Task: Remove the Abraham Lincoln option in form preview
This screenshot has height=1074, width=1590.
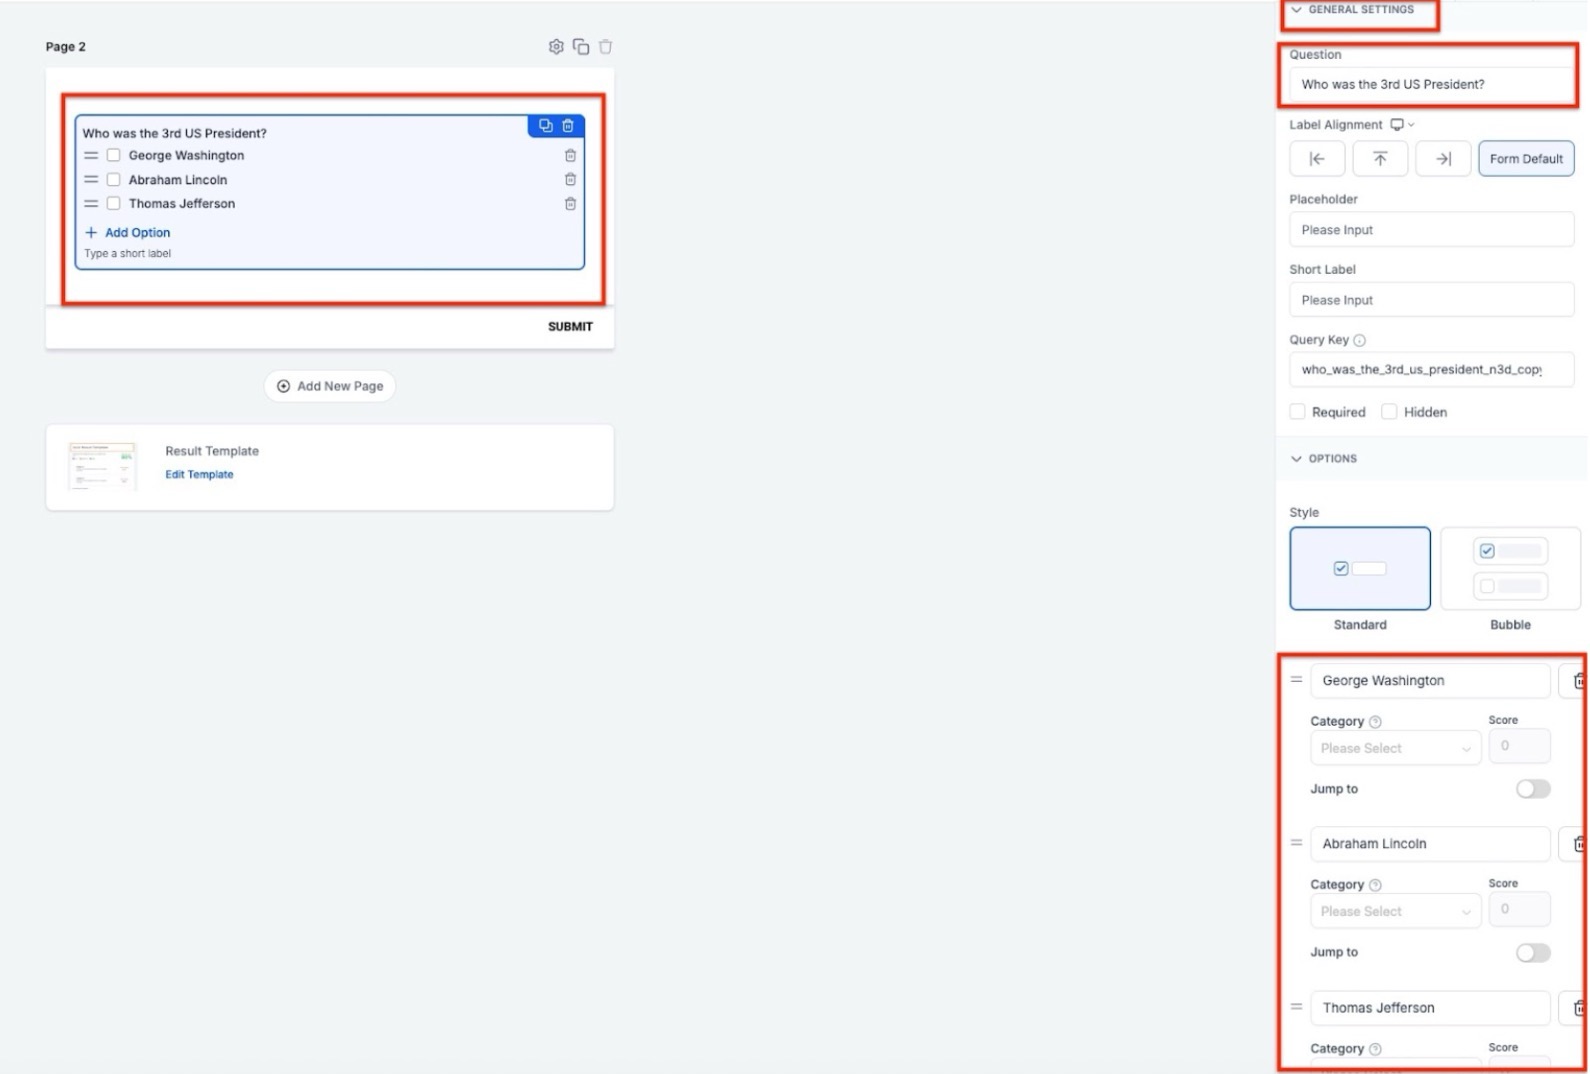Action: 570,179
